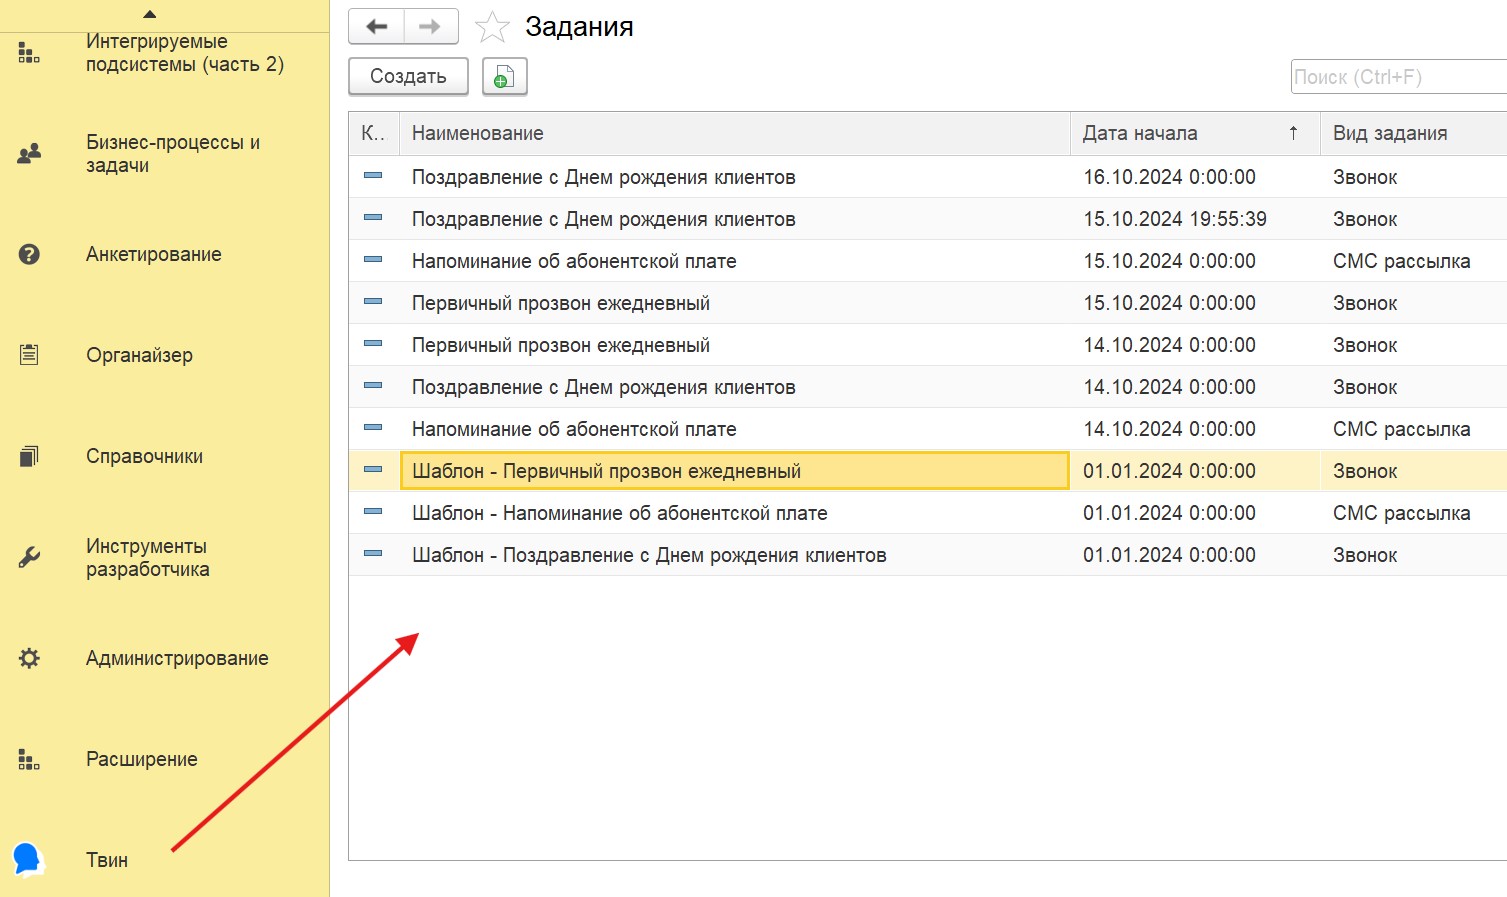Click the Инструменты разработчика wrench icon
Screen dimensions: 1507x897
point(29,557)
